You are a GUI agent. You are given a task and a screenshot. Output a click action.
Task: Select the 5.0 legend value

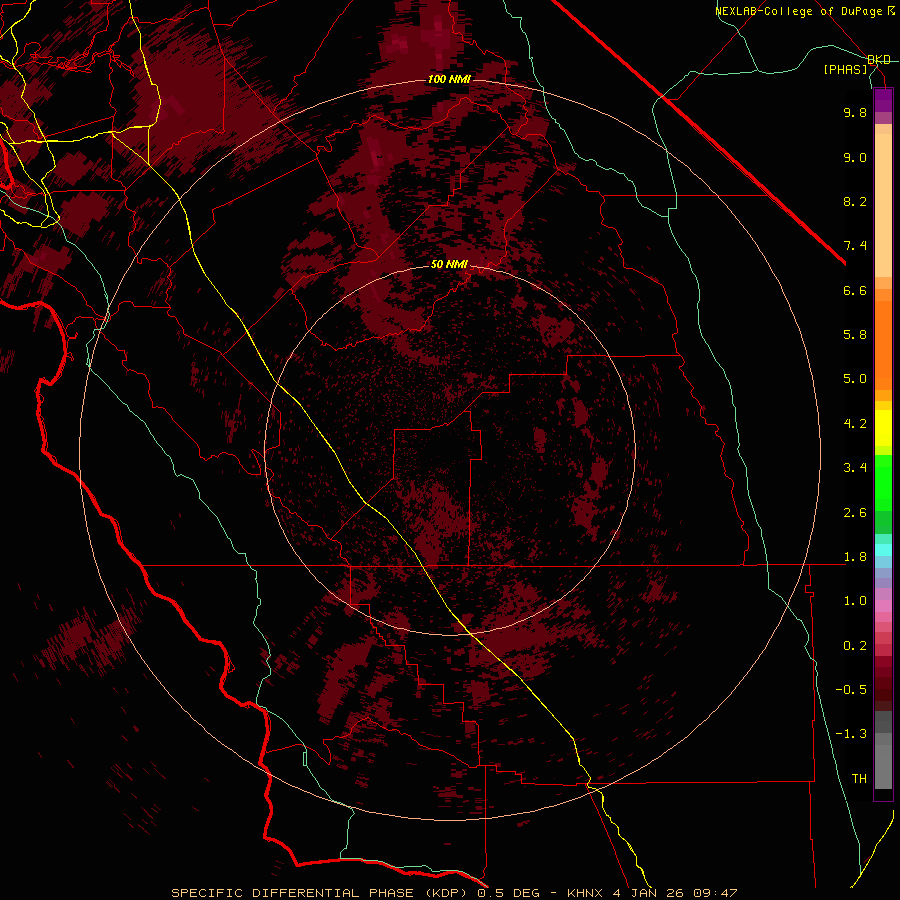click(855, 379)
